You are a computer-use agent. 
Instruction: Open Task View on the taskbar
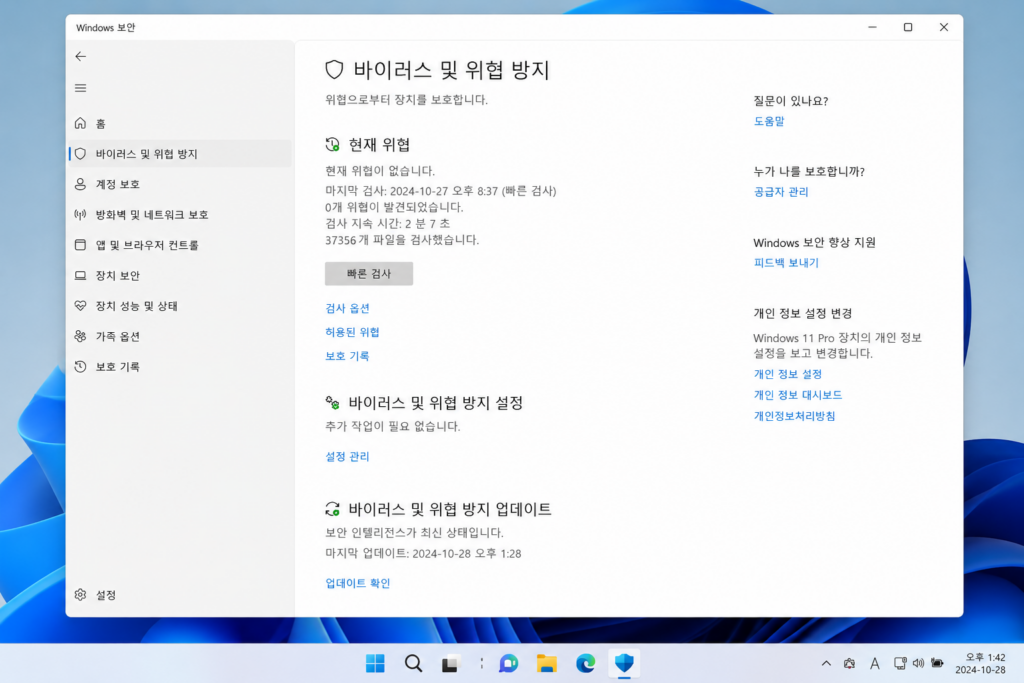point(451,663)
